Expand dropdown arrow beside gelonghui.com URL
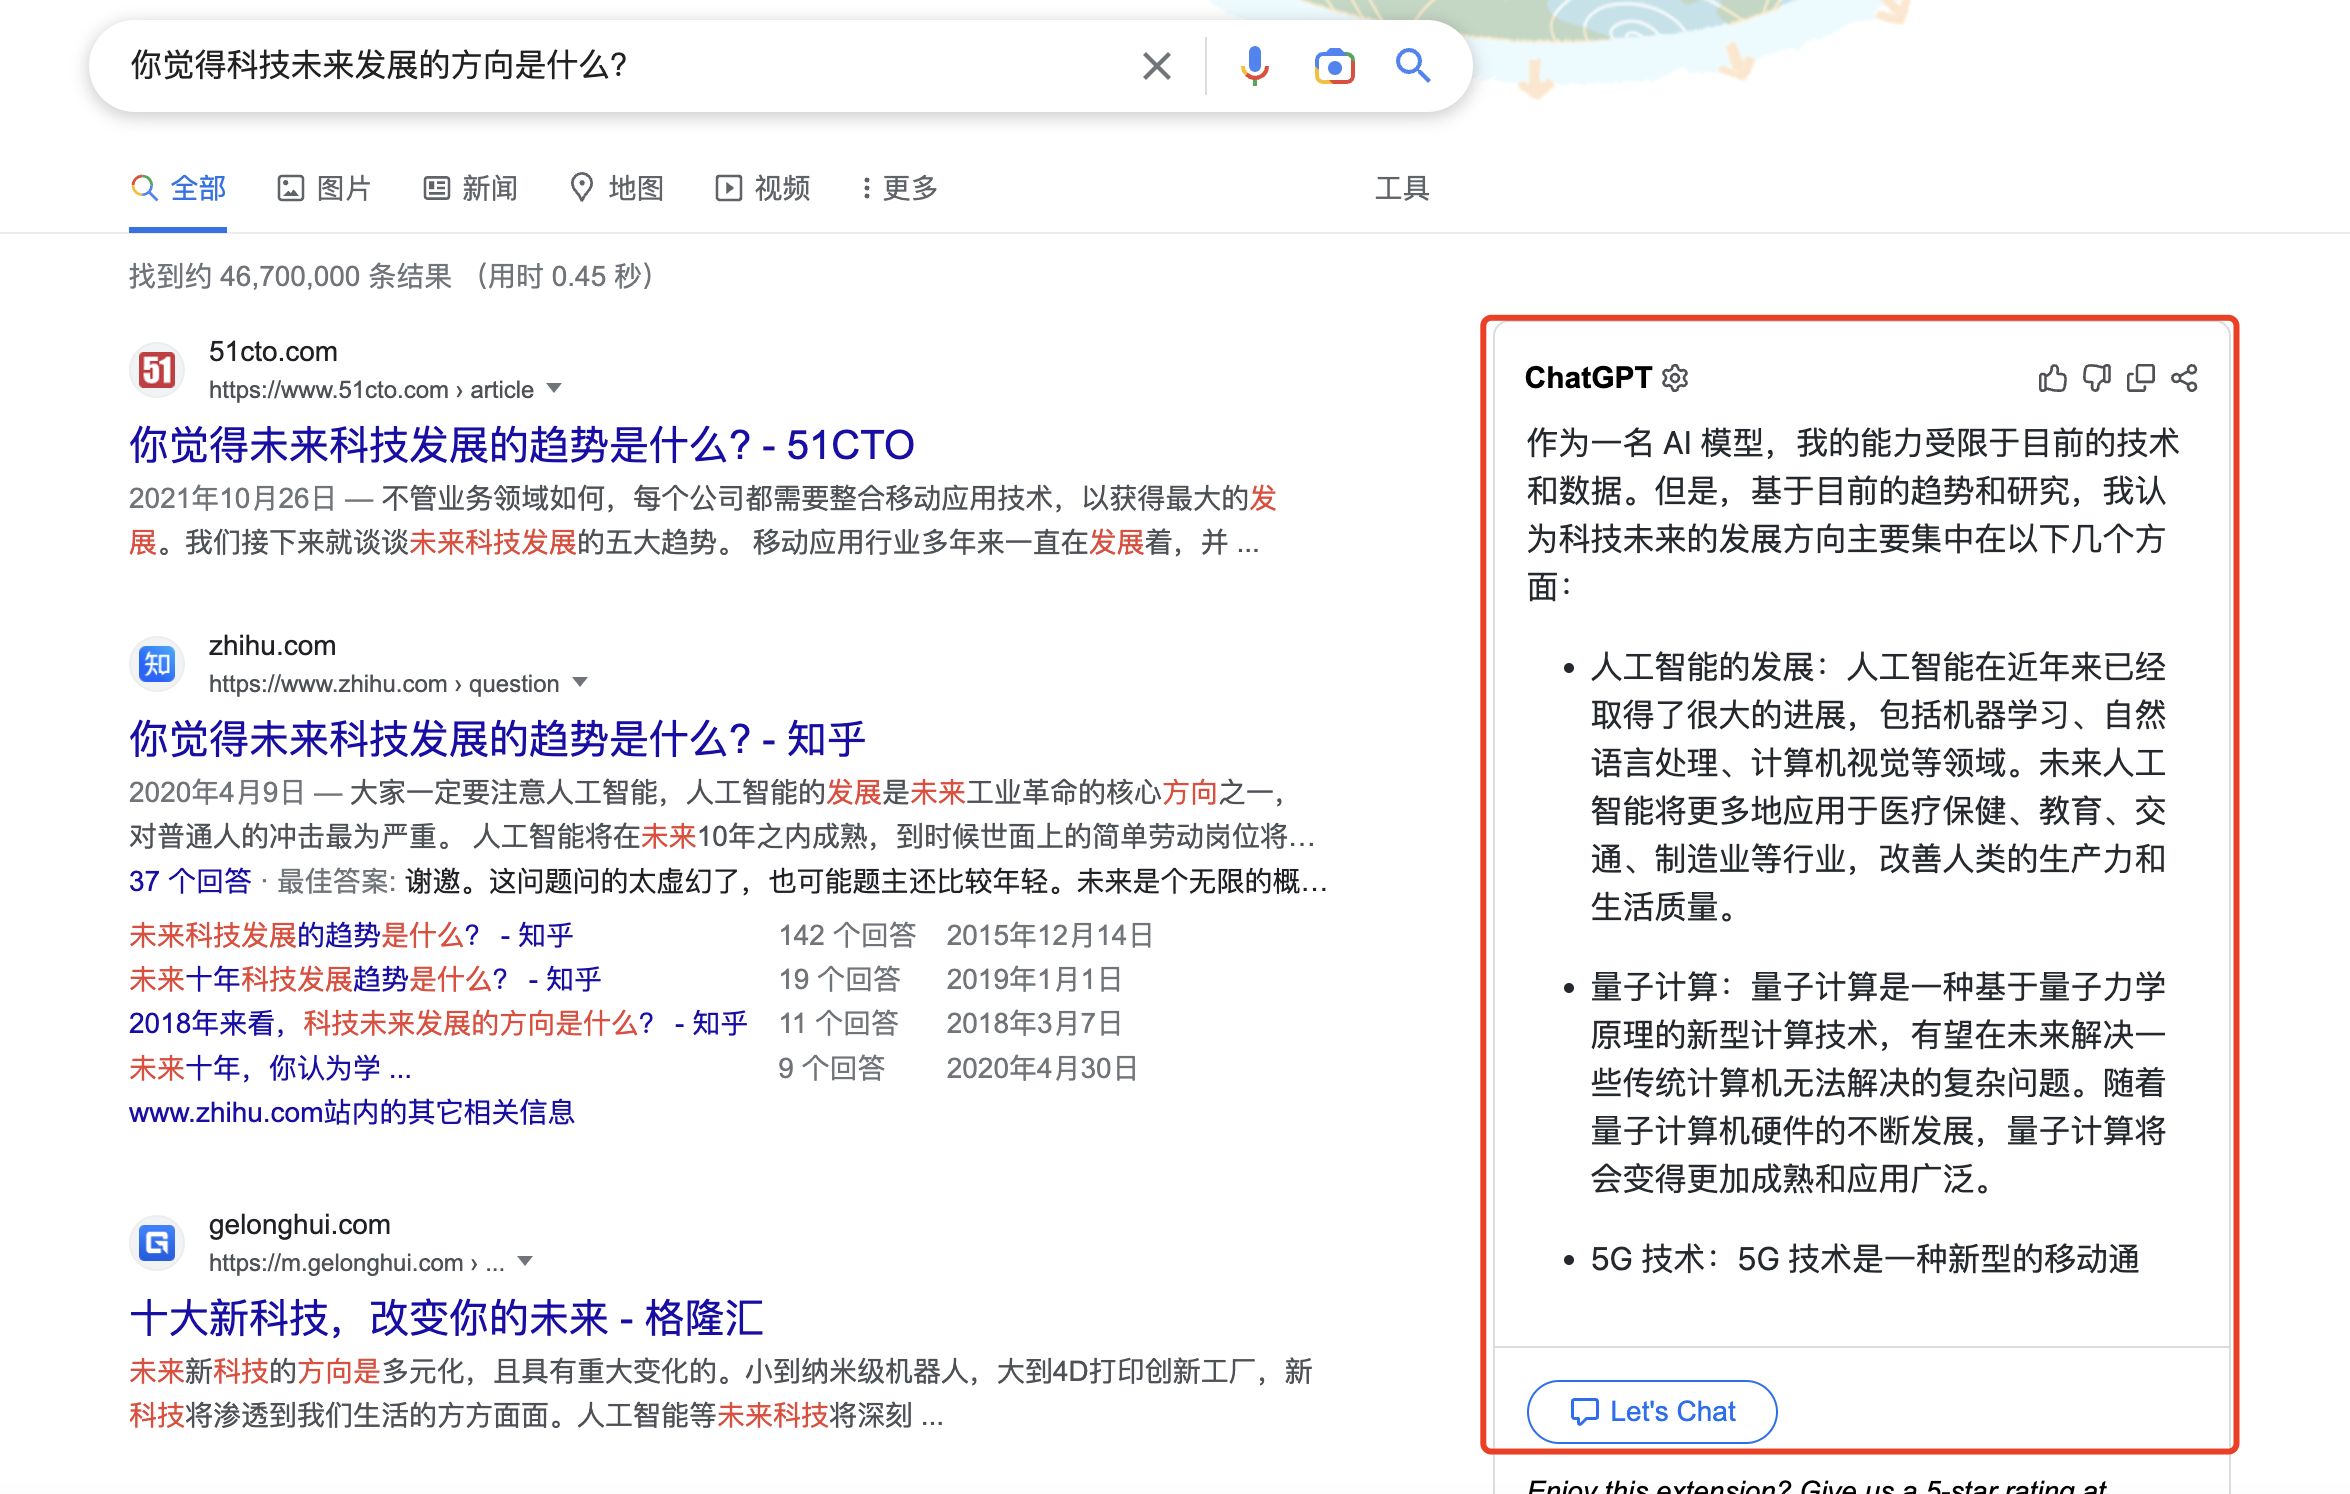 pyautogui.click(x=525, y=1261)
